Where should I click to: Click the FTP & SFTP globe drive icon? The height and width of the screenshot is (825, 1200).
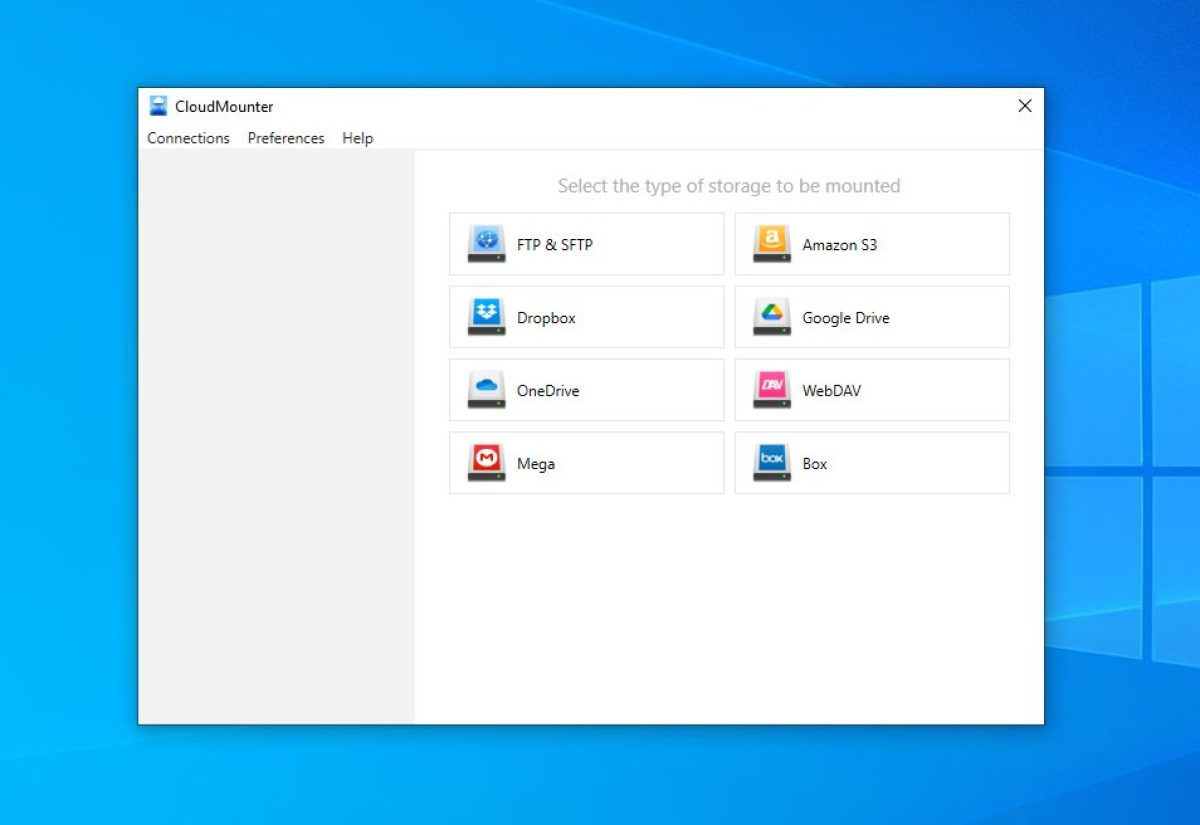coord(486,244)
